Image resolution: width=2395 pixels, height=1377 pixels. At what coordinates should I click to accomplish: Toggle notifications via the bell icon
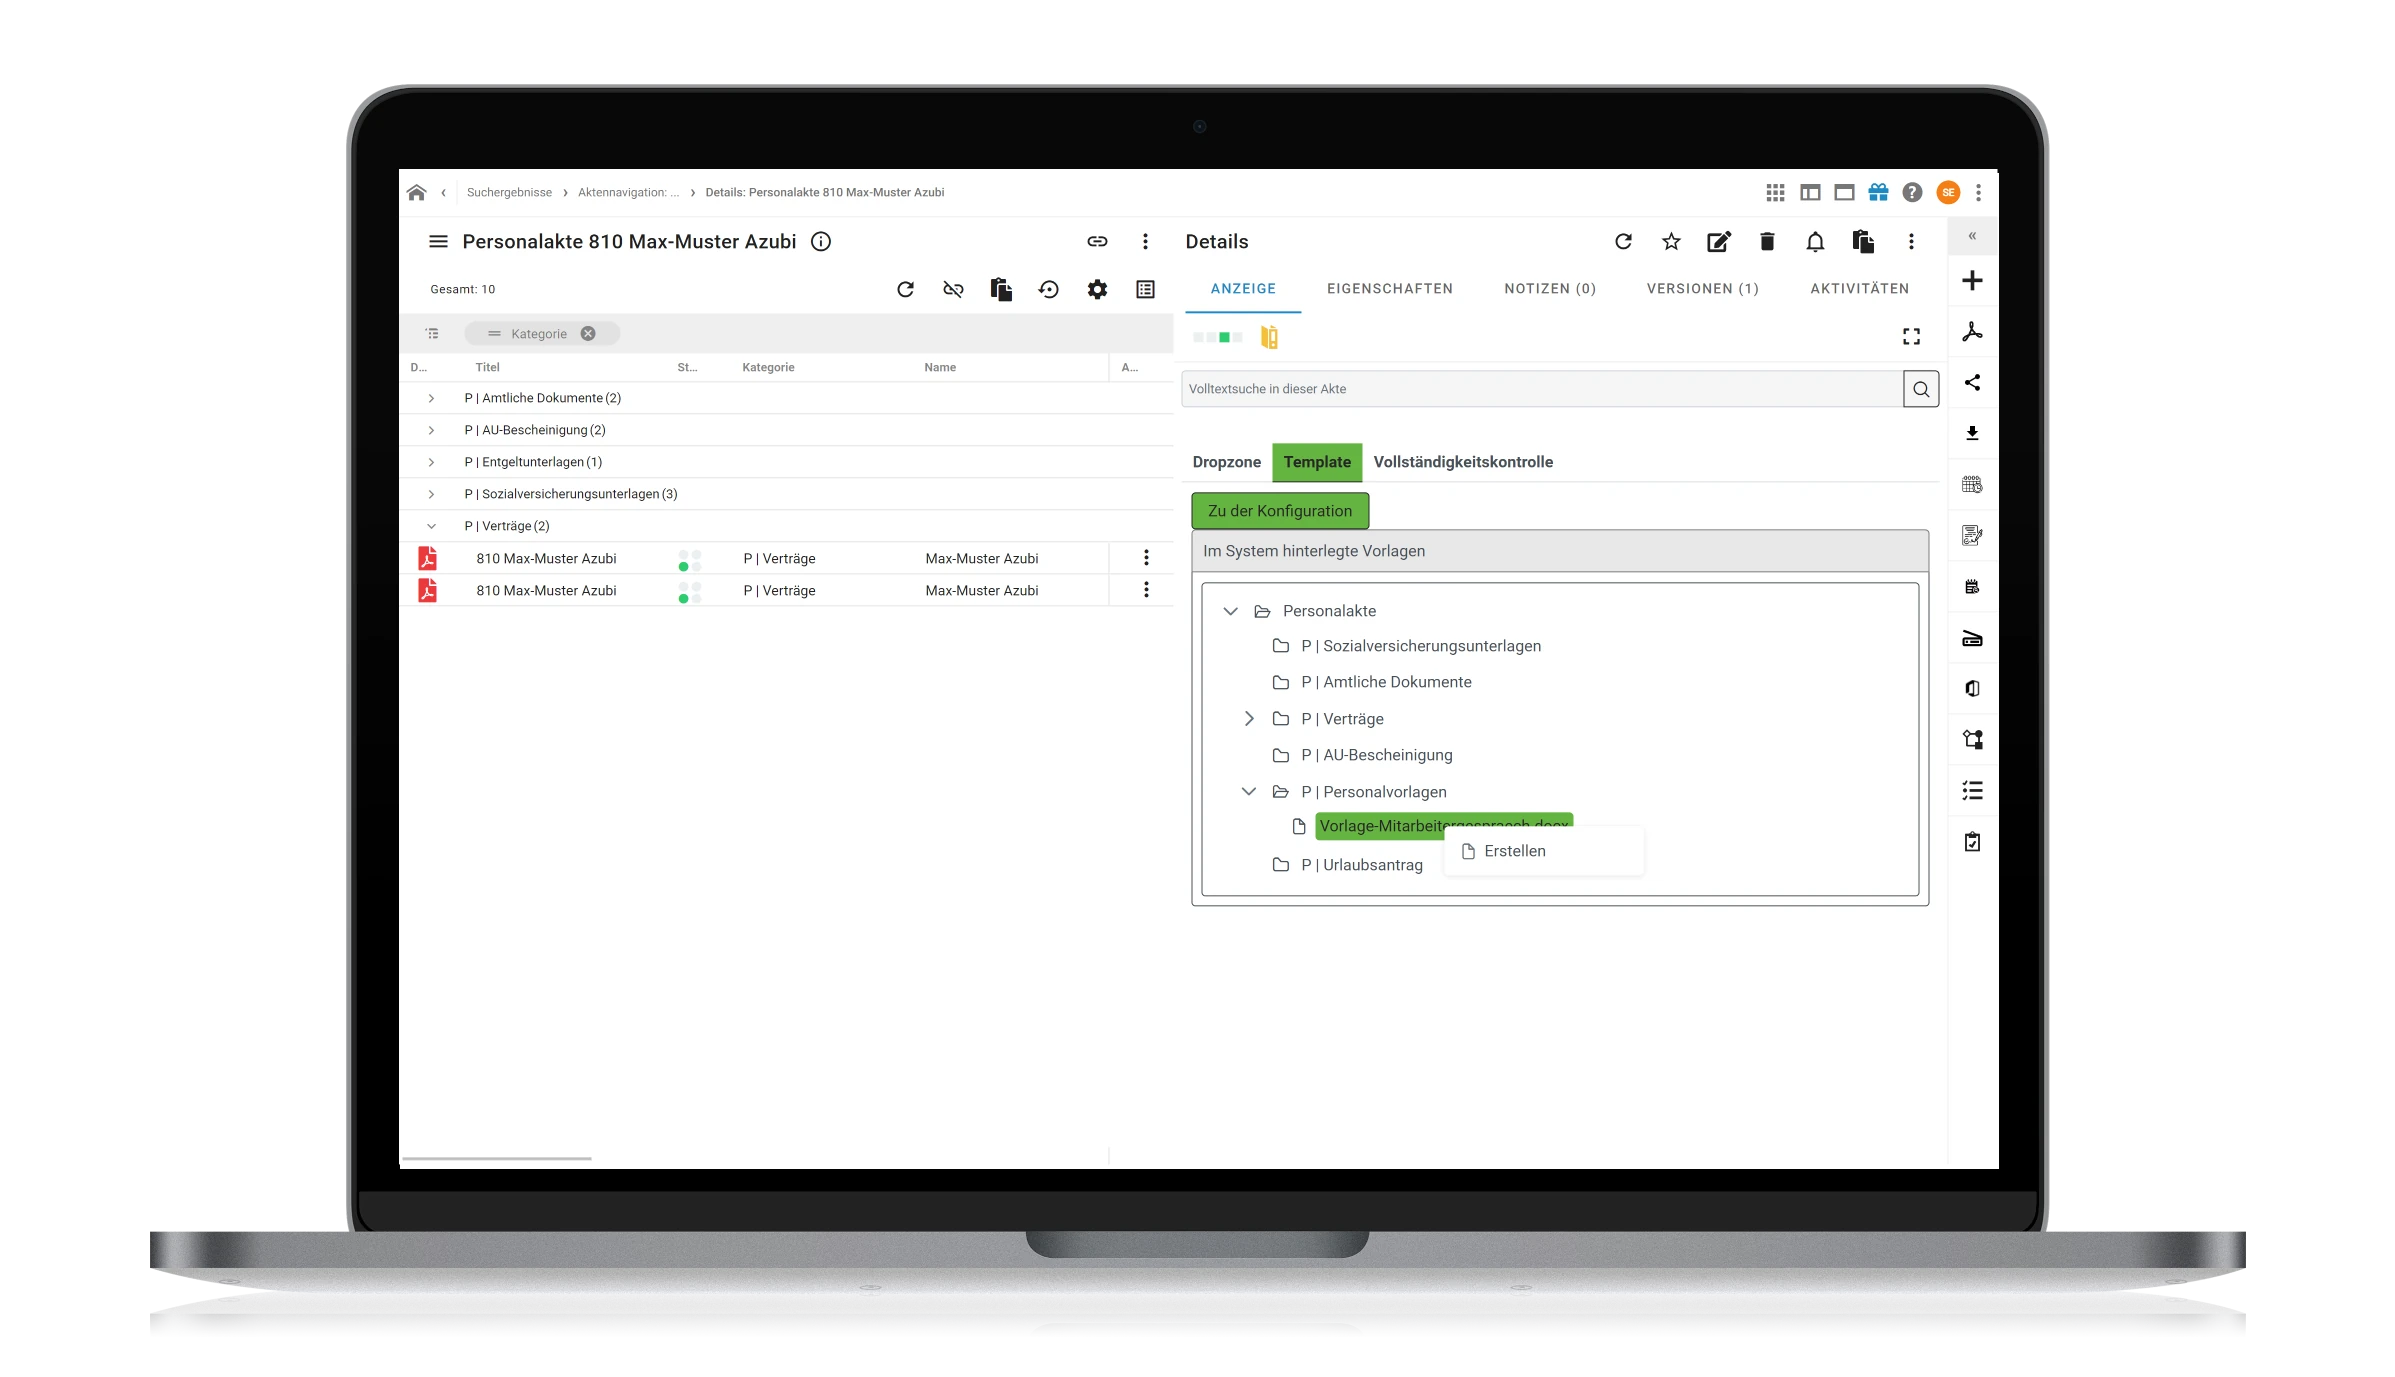point(1815,242)
